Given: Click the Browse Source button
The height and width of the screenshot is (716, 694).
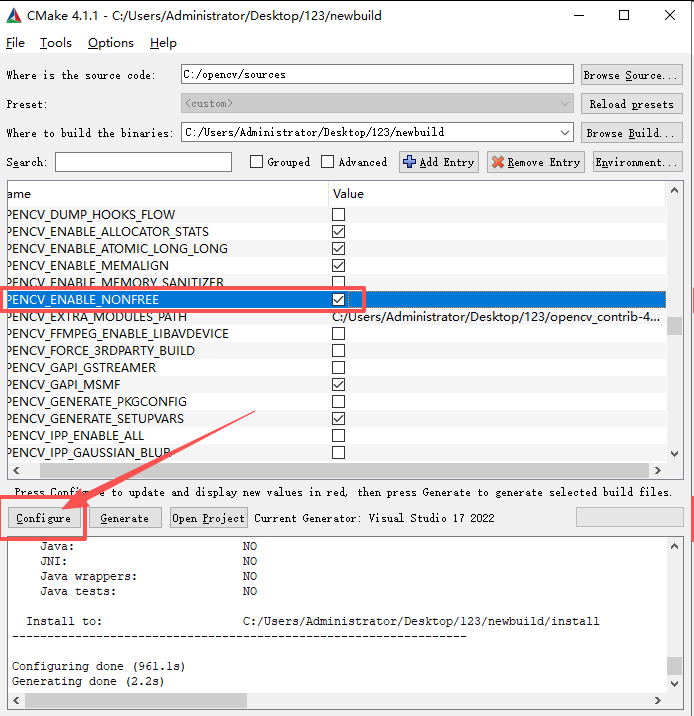Looking at the screenshot, I should (x=632, y=75).
